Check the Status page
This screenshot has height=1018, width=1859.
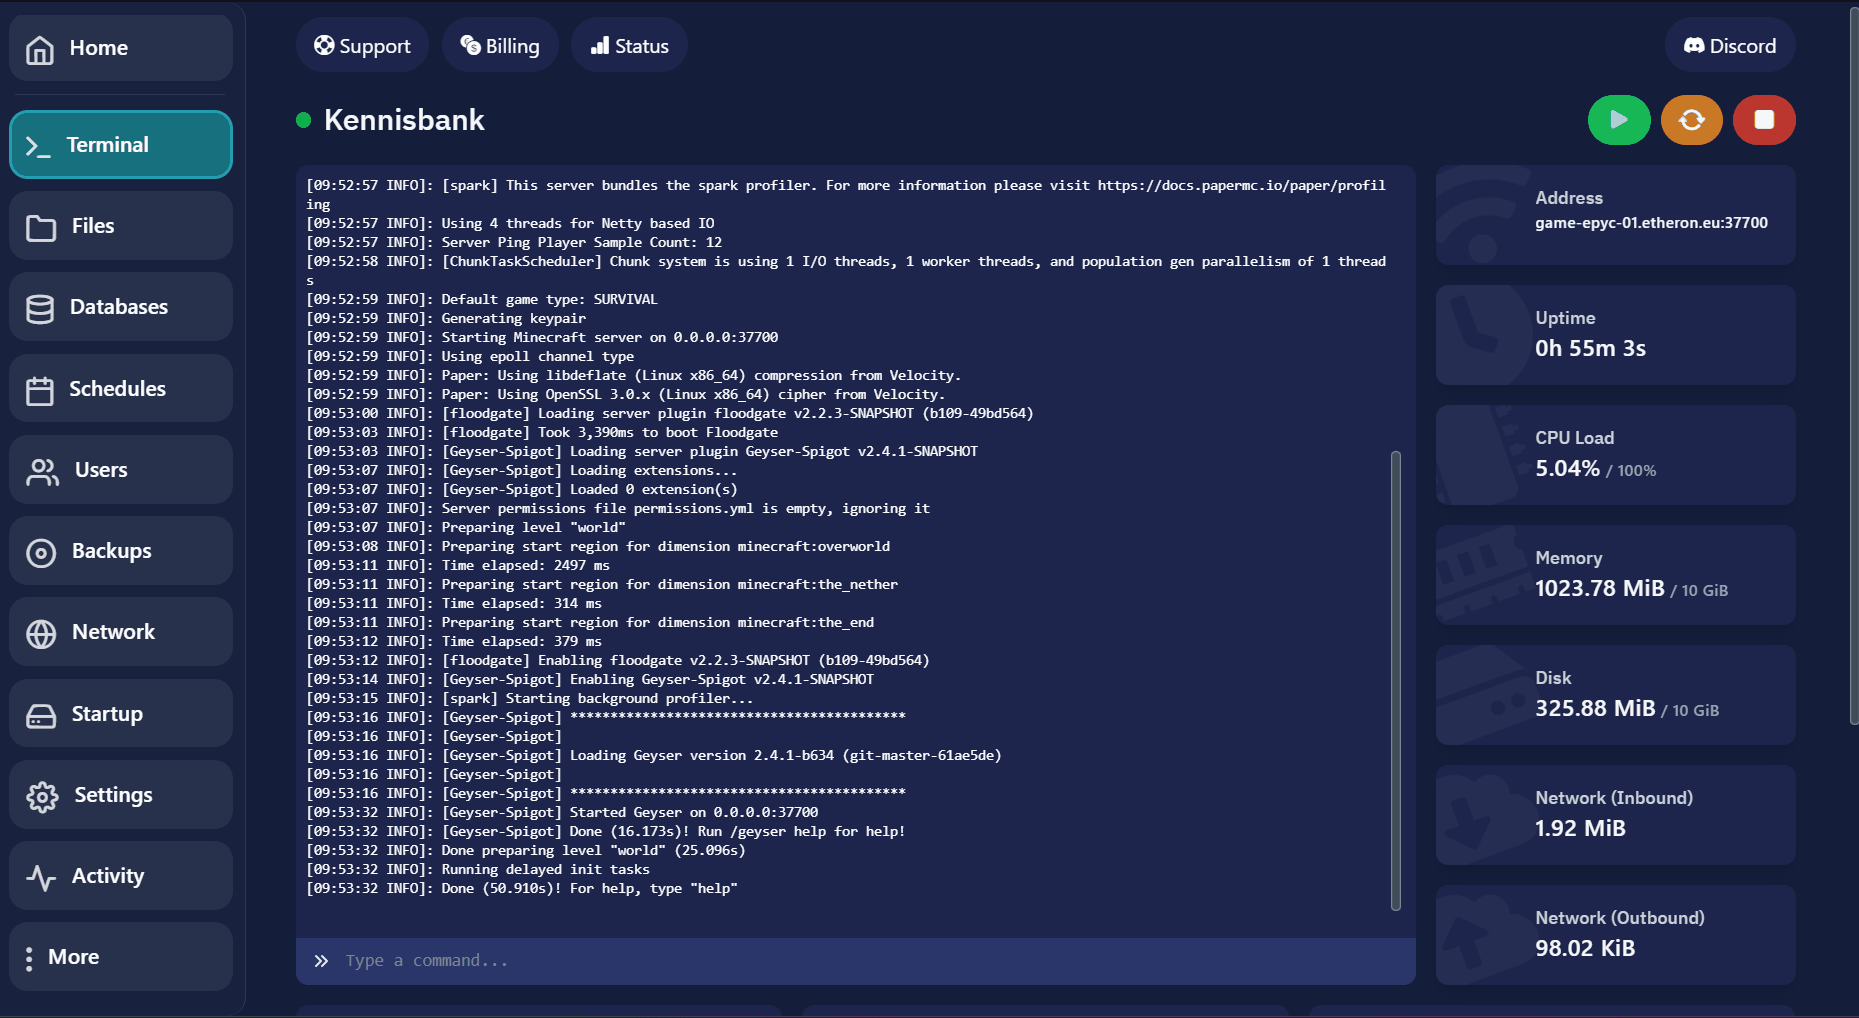[x=629, y=46]
